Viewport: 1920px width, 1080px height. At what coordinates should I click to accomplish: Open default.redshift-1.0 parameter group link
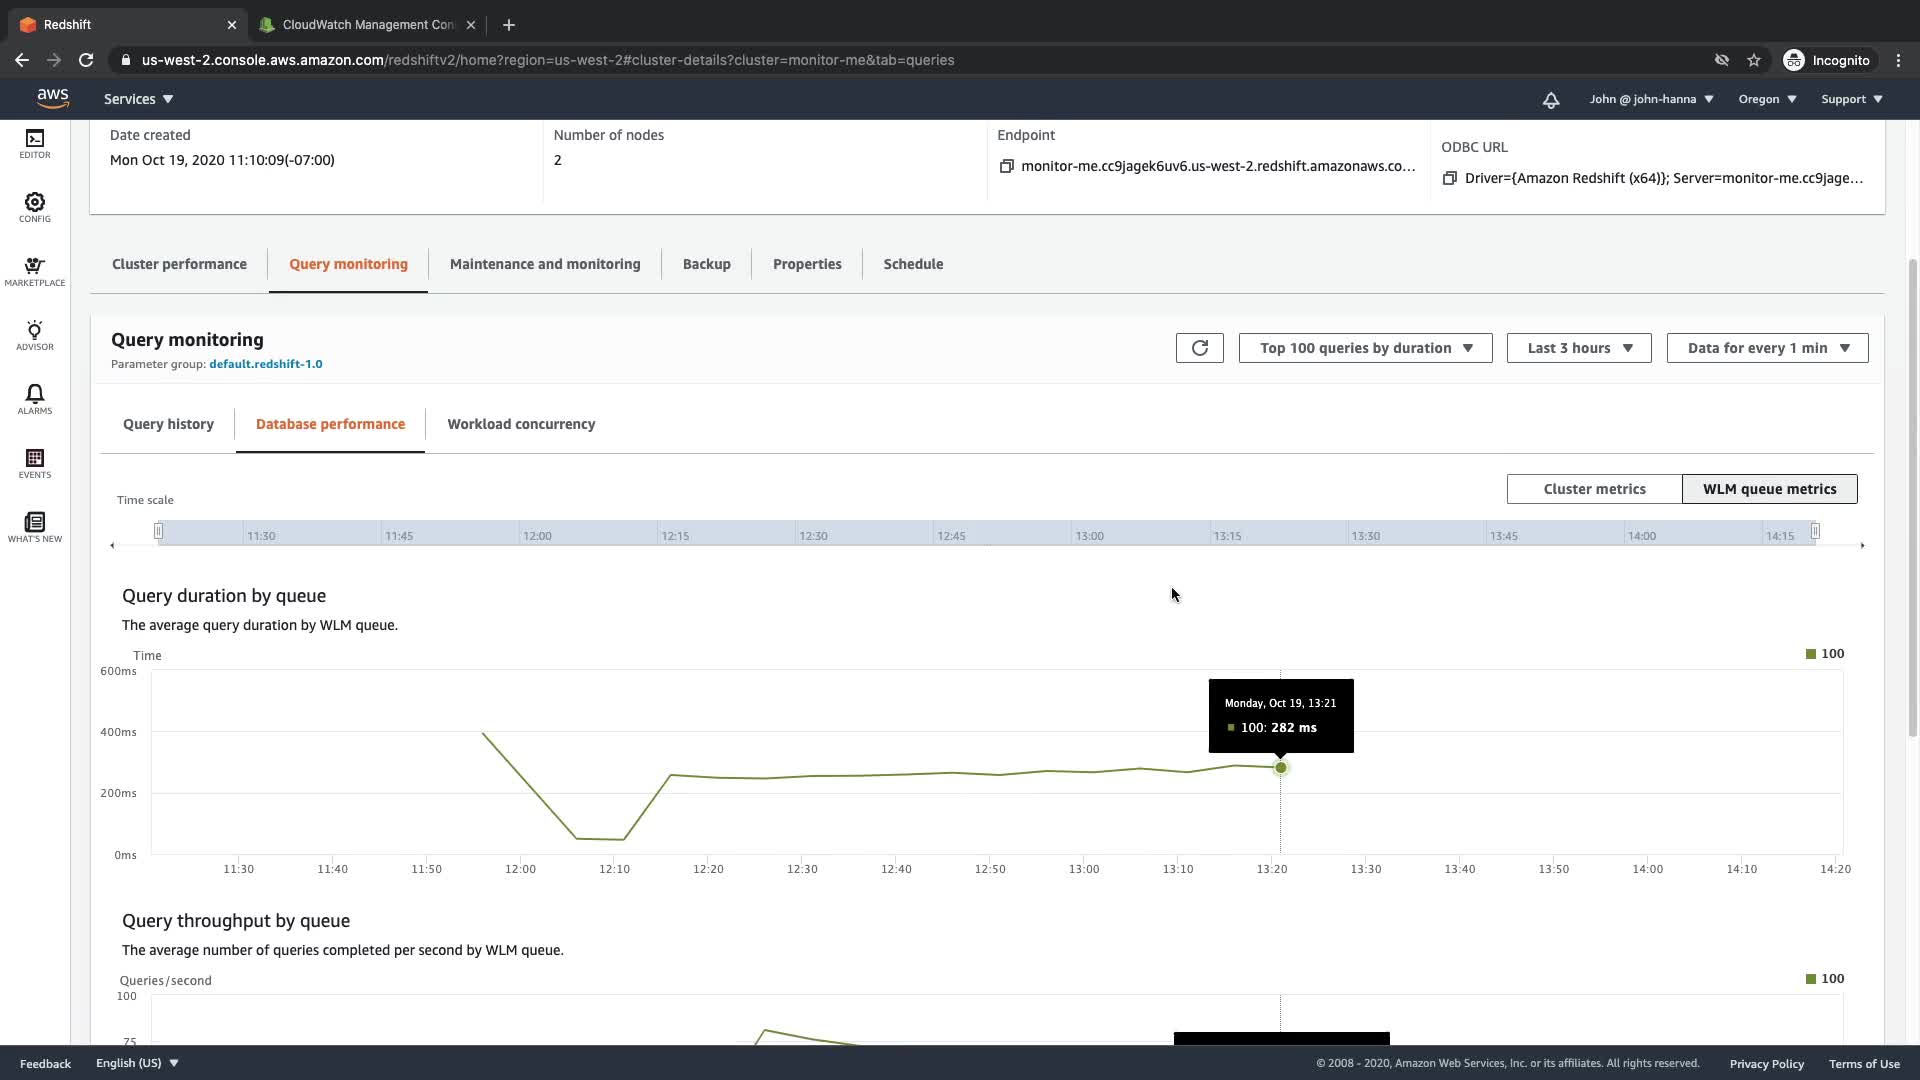tap(265, 364)
